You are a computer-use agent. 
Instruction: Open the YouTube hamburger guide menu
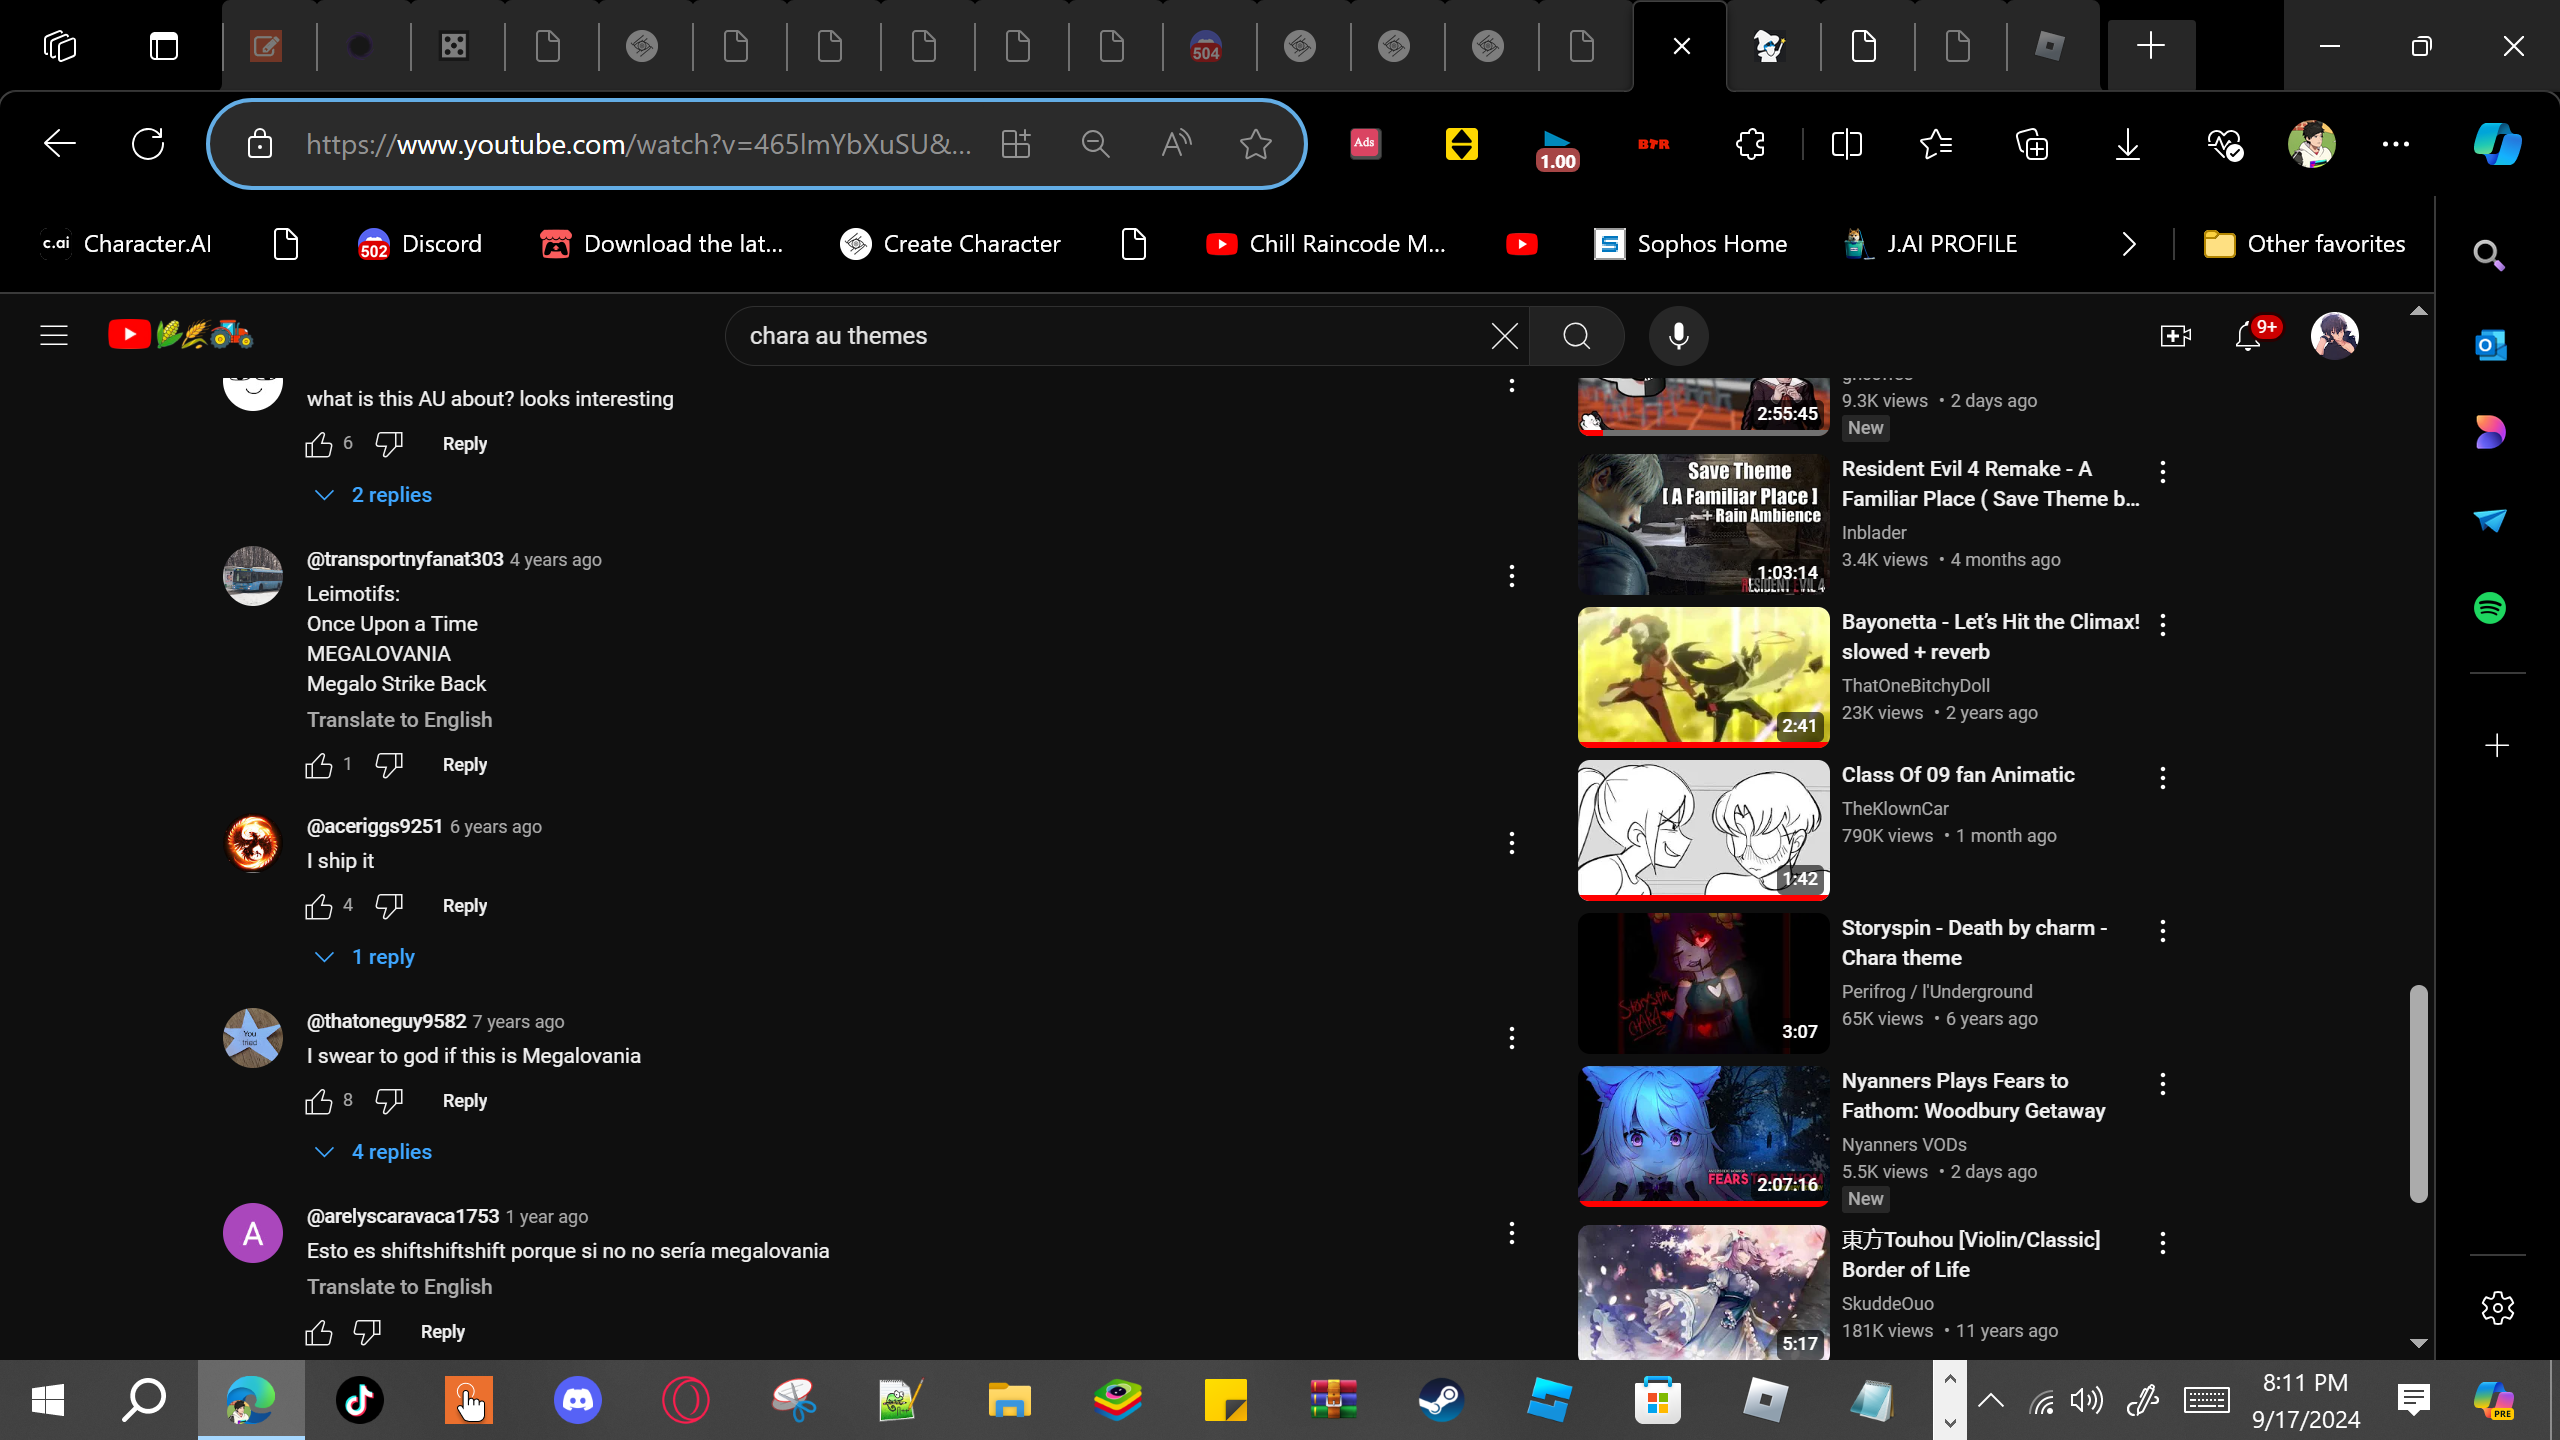(x=54, y=335)
